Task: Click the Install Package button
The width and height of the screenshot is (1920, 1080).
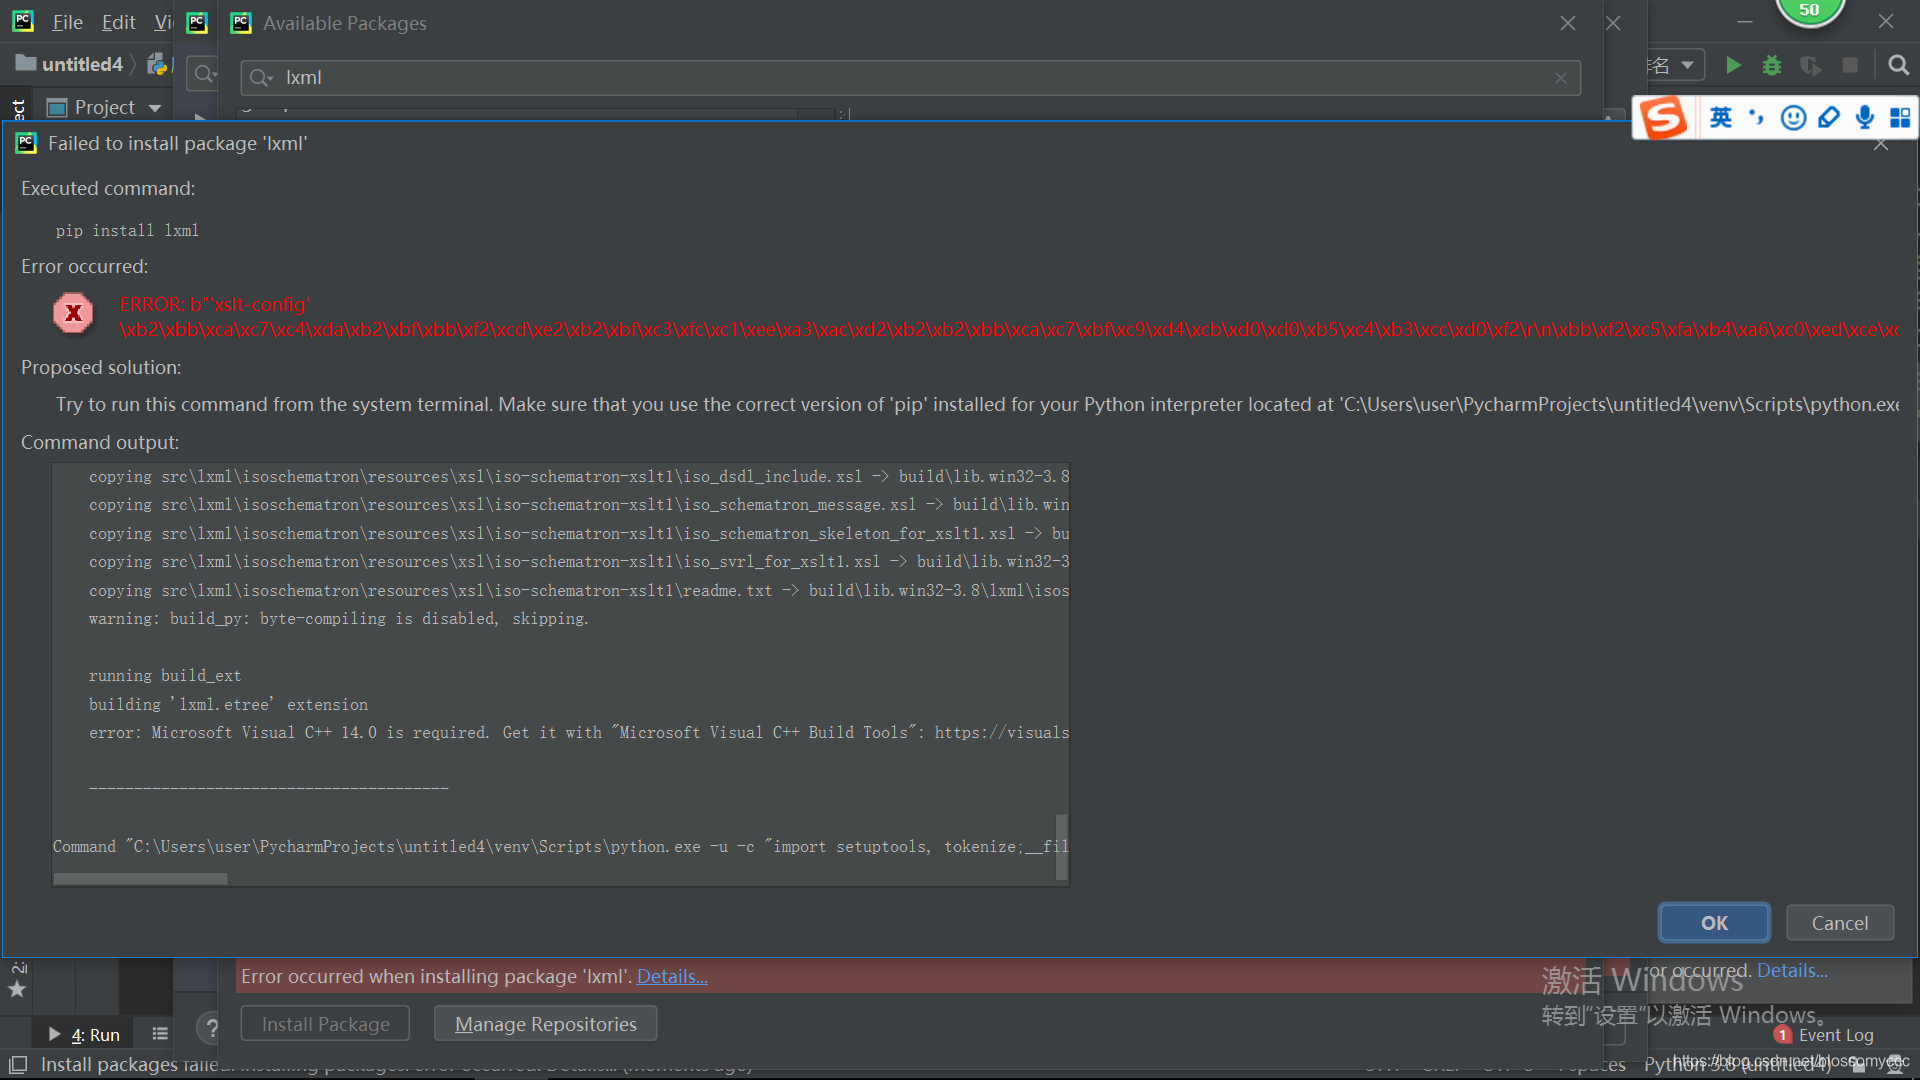Action: click(325, 1024)
